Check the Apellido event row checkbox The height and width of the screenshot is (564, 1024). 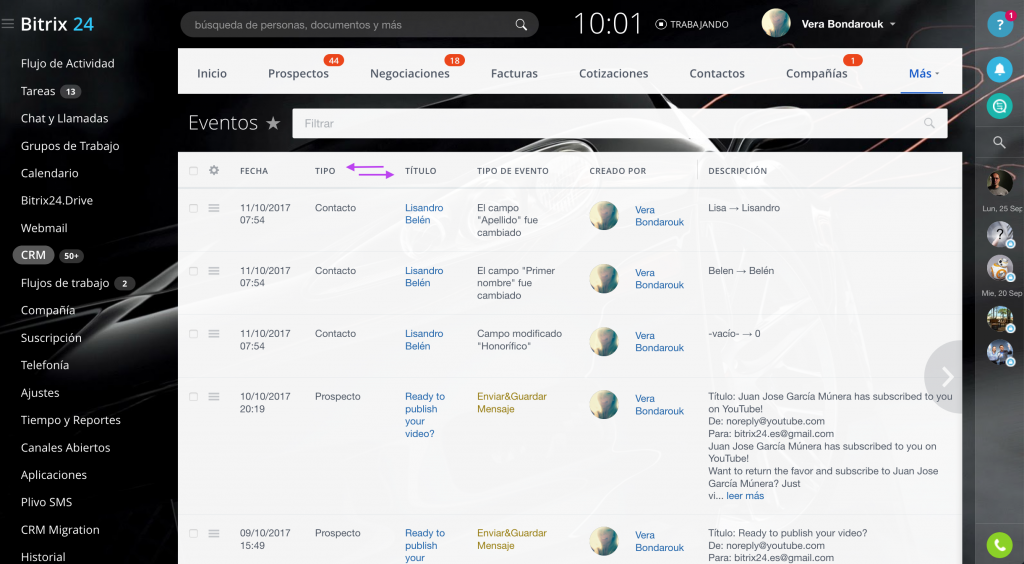[x=193, y=208]
